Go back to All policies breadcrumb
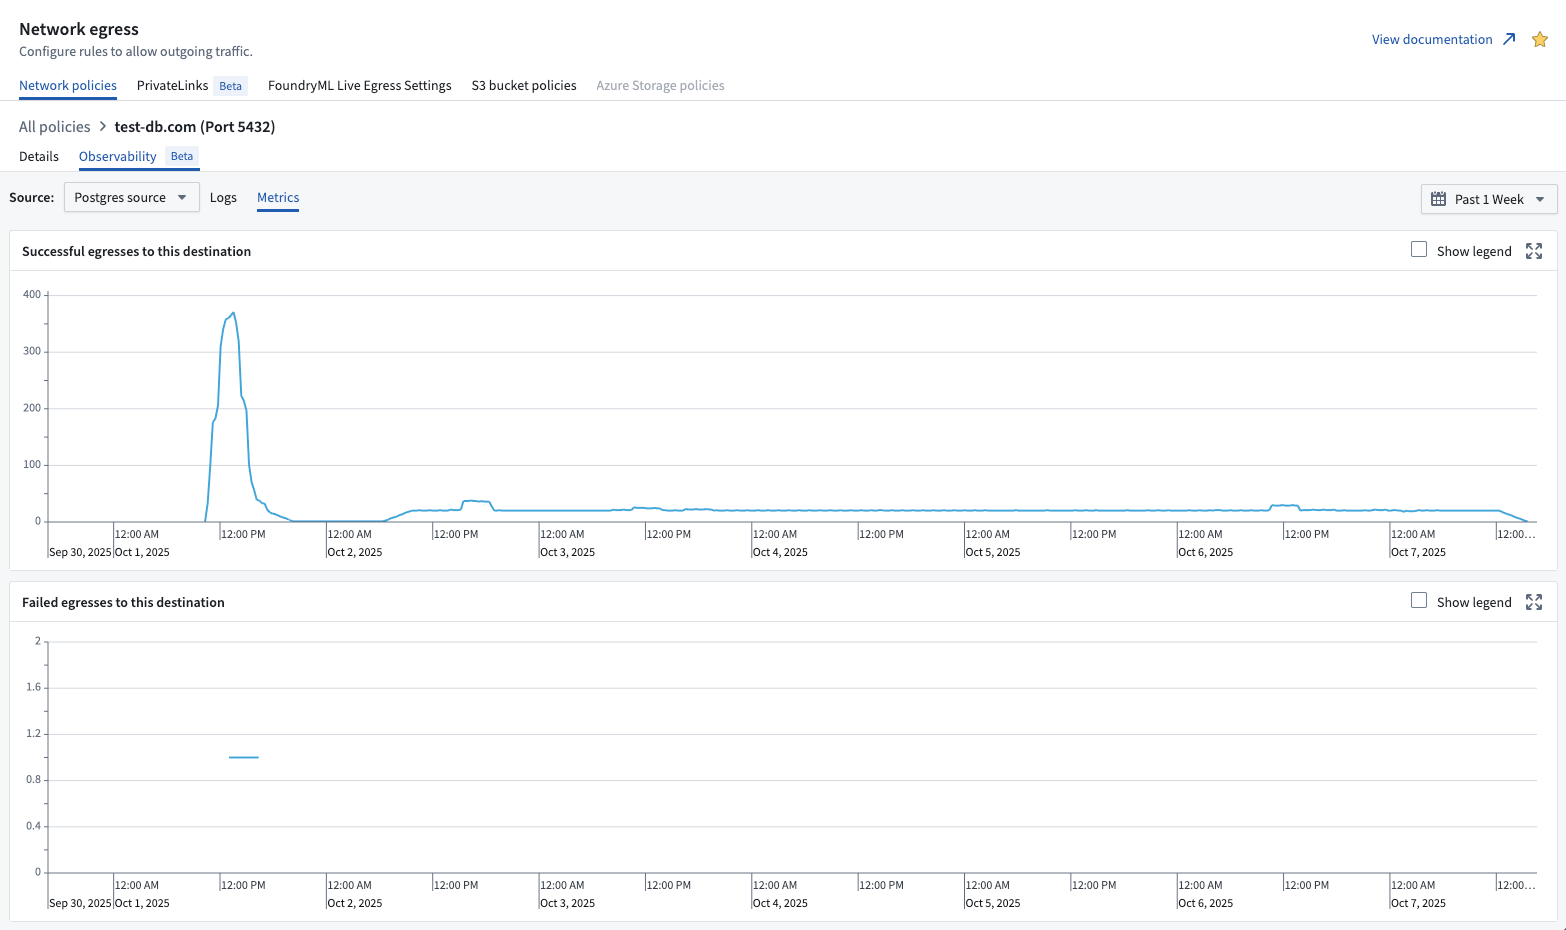 click(54, 127)
